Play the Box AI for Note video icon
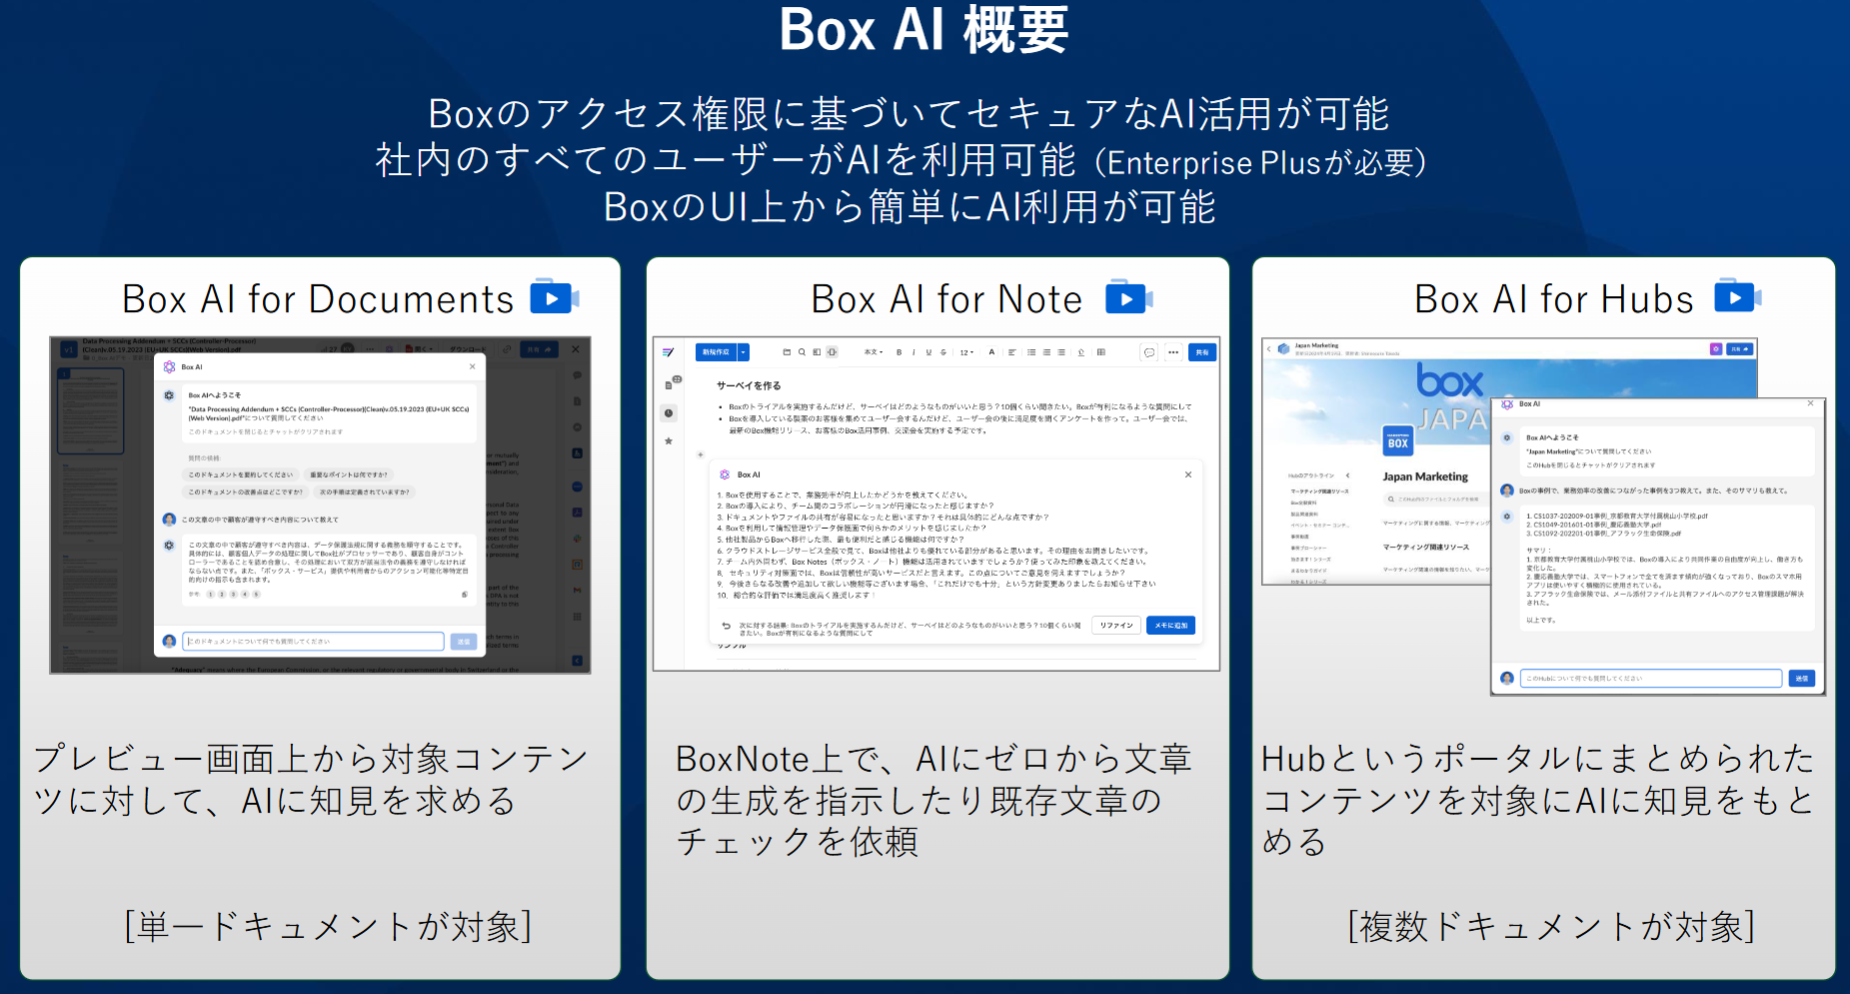This screenshot has height=994, width=1850. pyautogui.click(x=1129, y=298)
